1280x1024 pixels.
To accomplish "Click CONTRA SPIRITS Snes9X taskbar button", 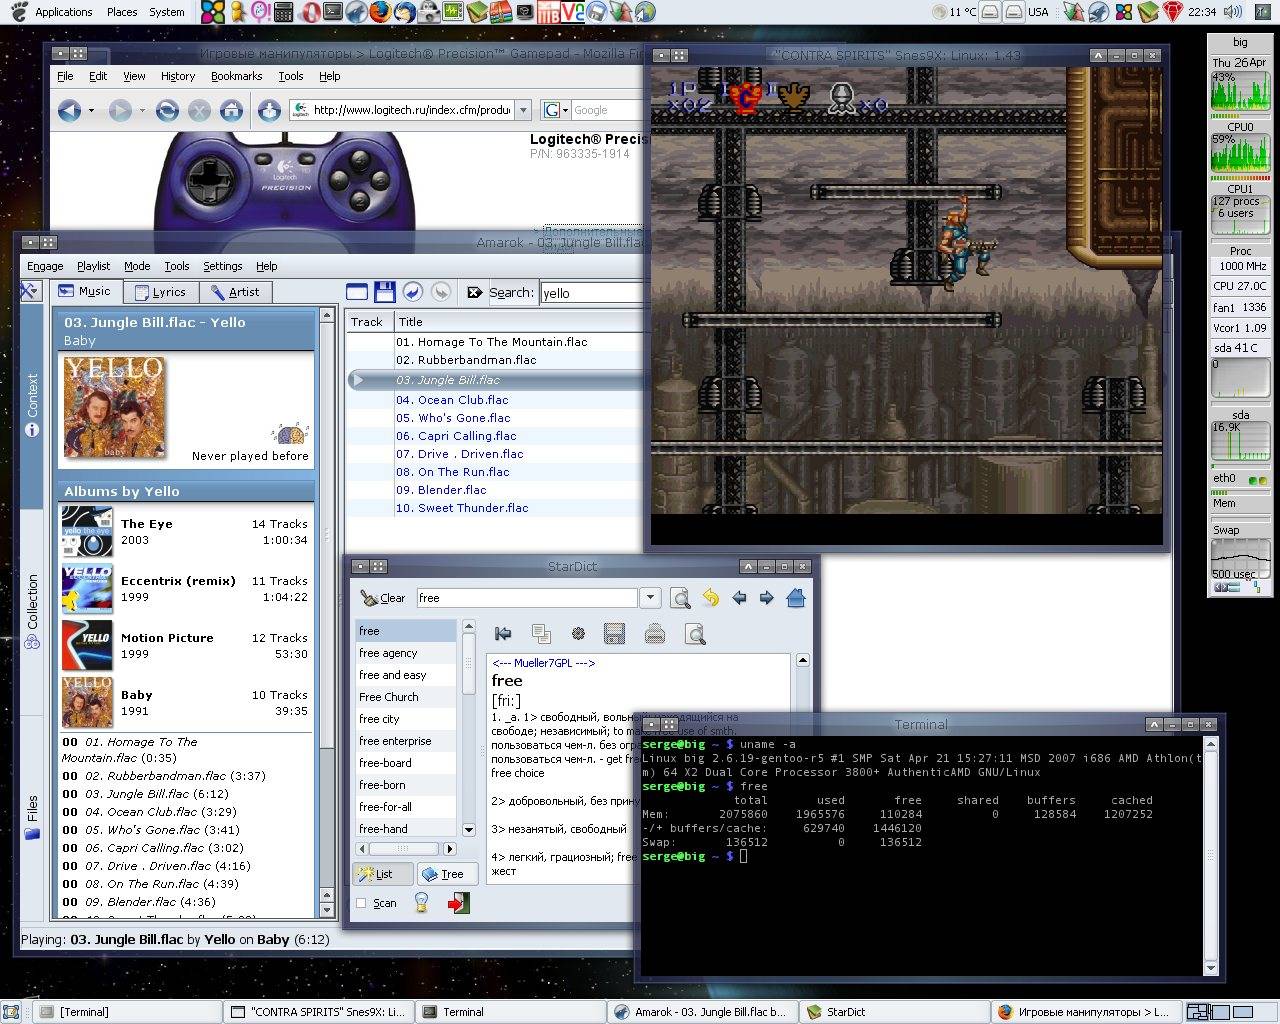I will click(320, 1012).
